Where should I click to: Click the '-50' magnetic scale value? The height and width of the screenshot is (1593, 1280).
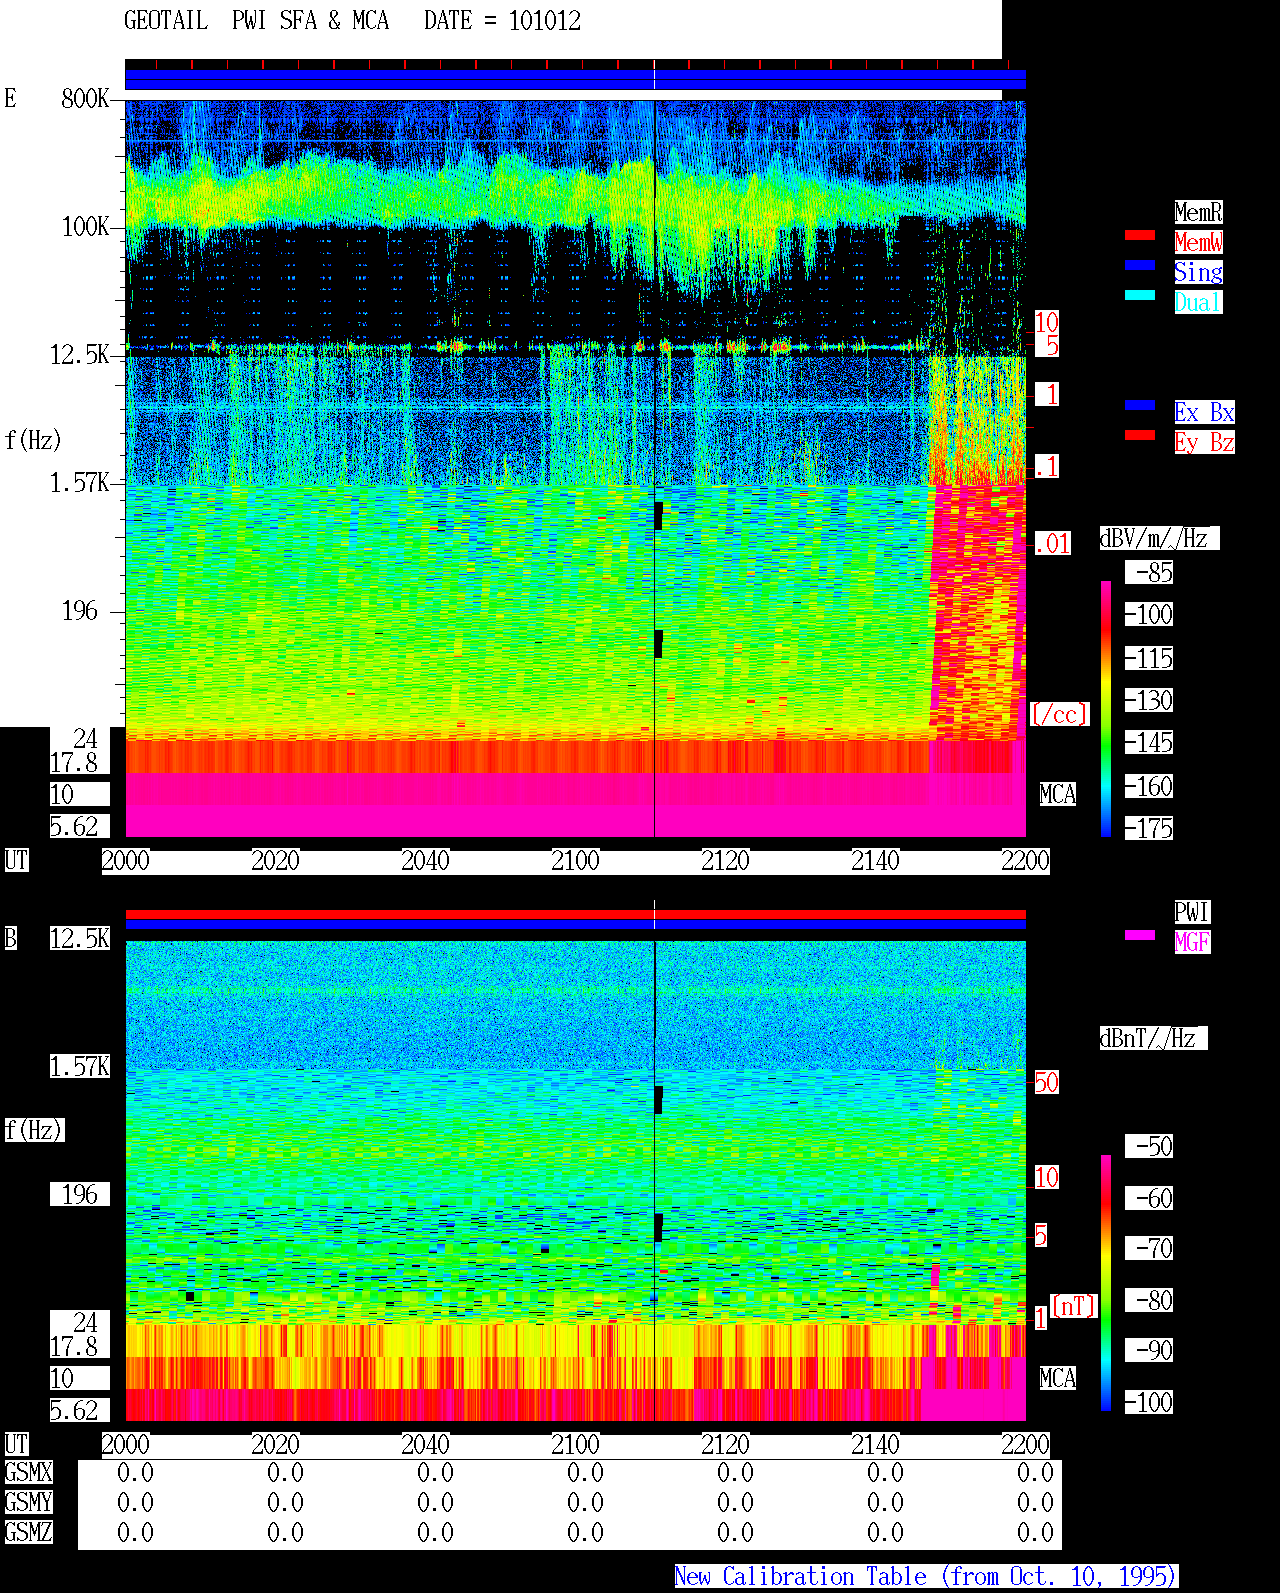pyautogui.click(x=1149, y=1146)
